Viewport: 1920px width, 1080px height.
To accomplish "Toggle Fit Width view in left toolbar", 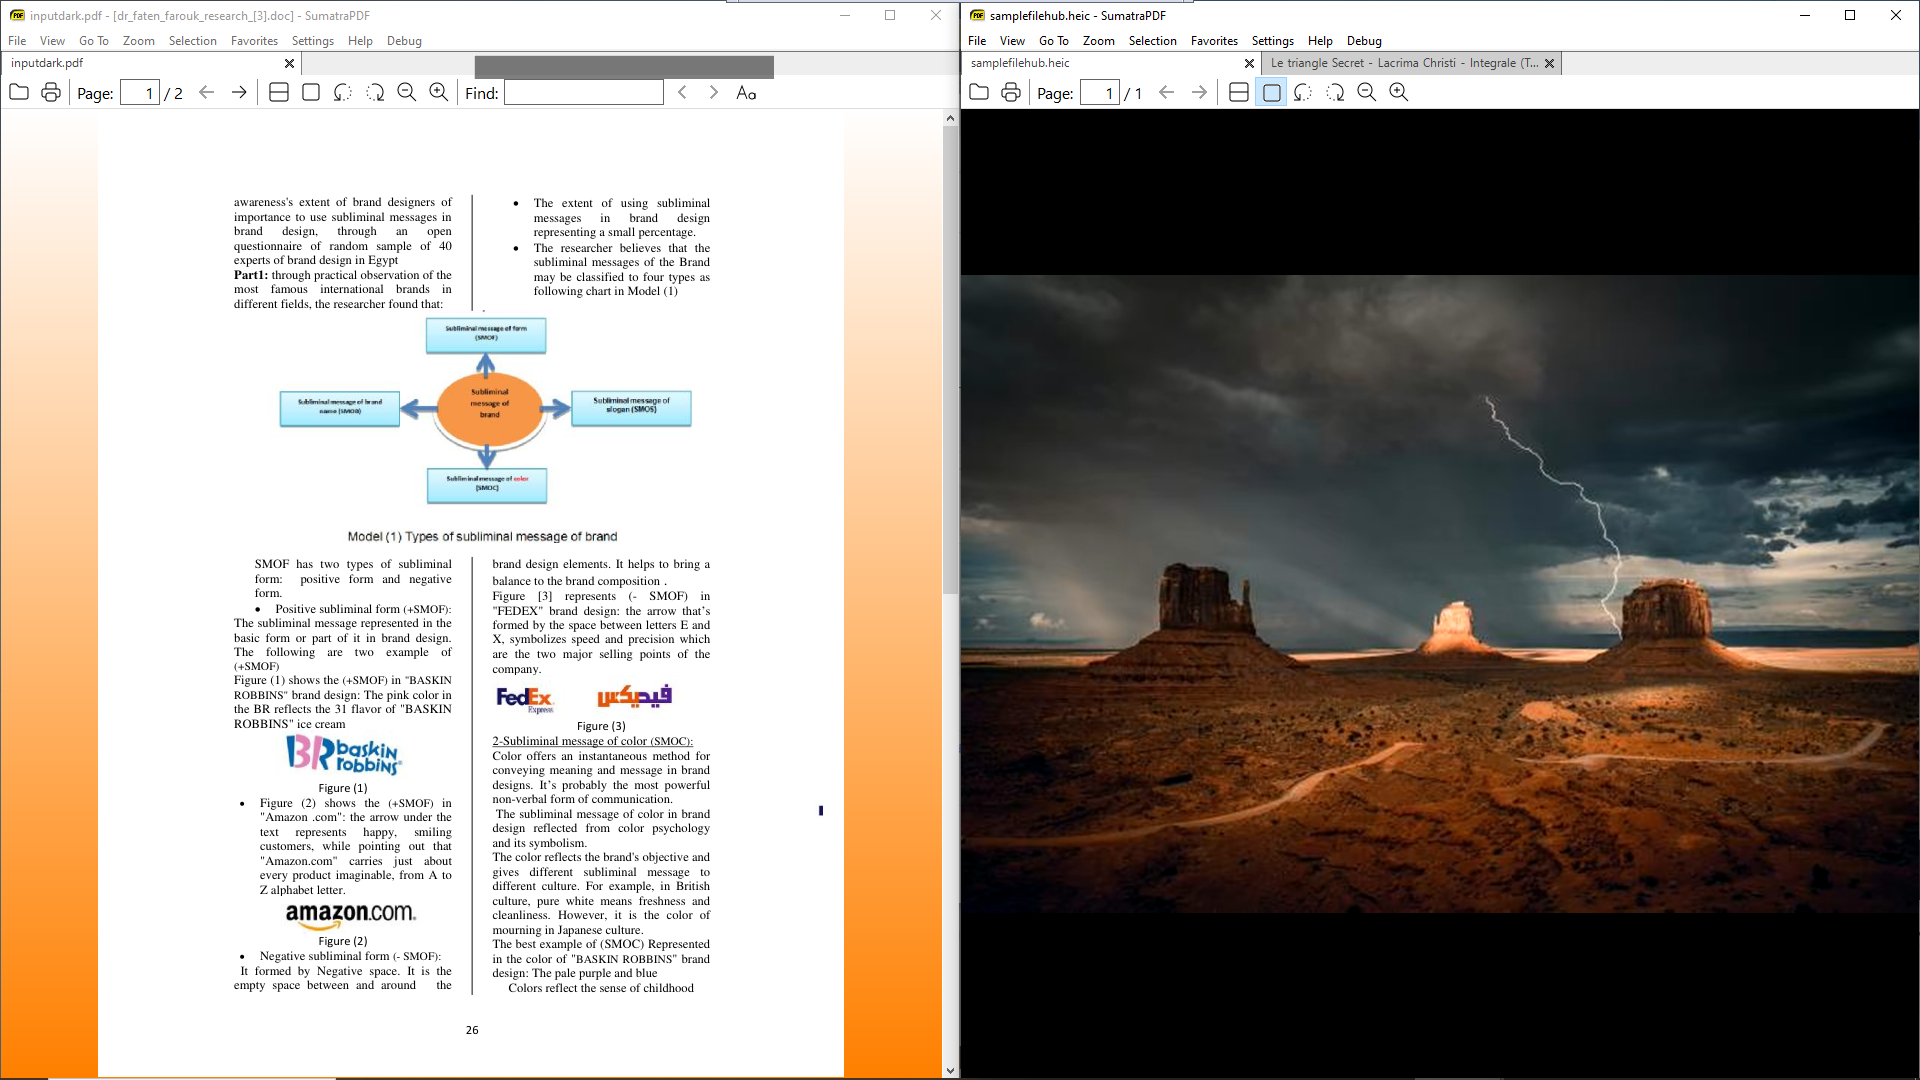I will (279, 93).
